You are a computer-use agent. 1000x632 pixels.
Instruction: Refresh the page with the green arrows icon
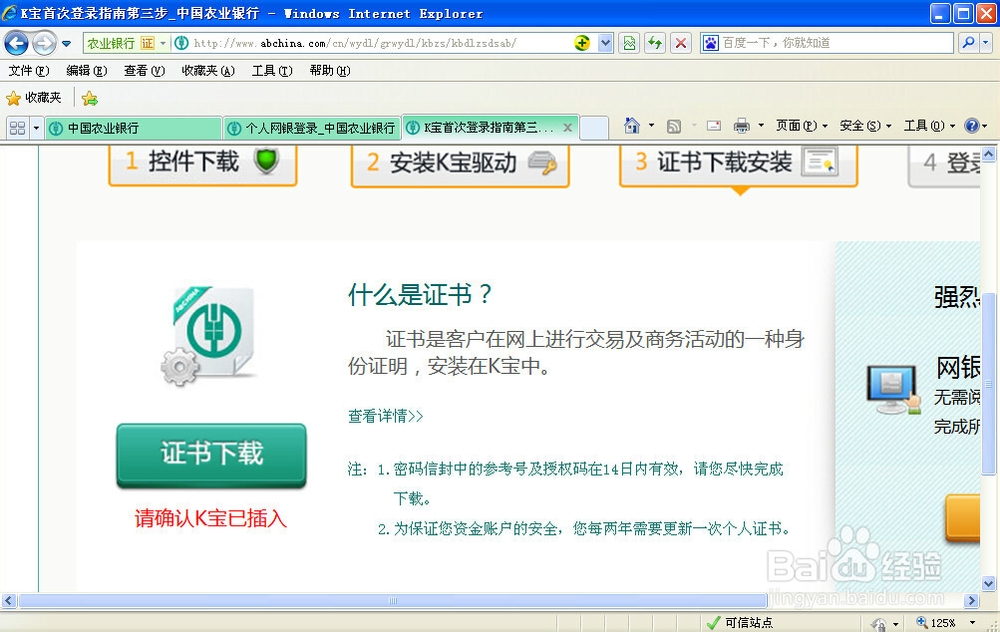(x=655, y=43)
